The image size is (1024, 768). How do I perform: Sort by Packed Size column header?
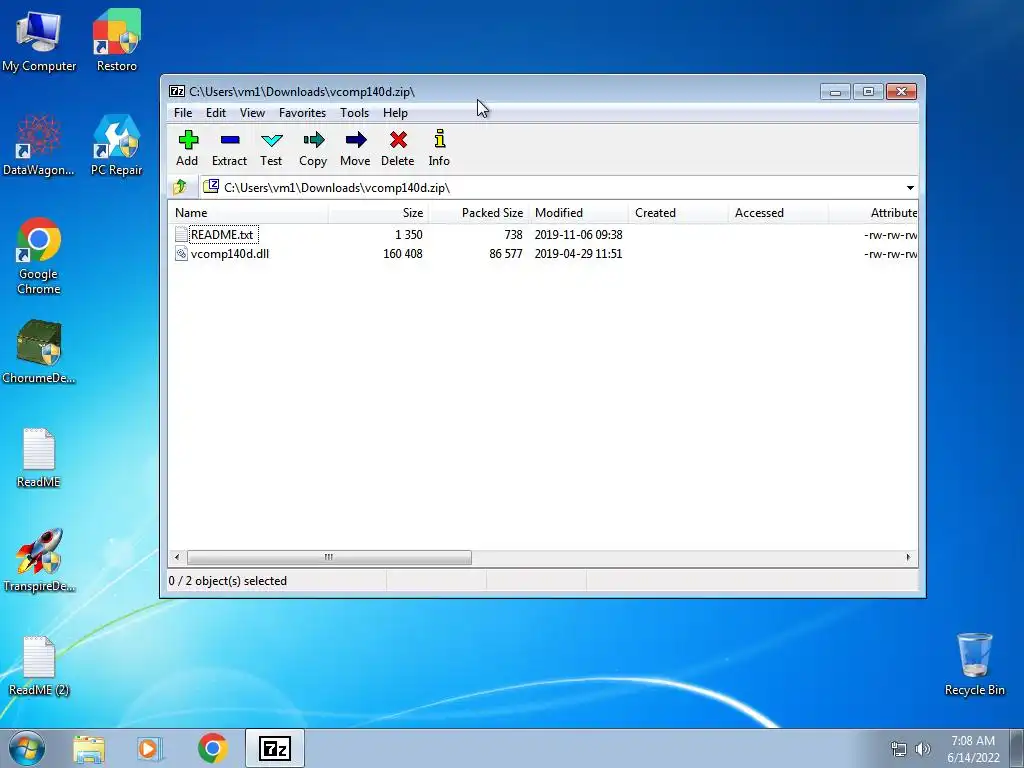(479, 213)
